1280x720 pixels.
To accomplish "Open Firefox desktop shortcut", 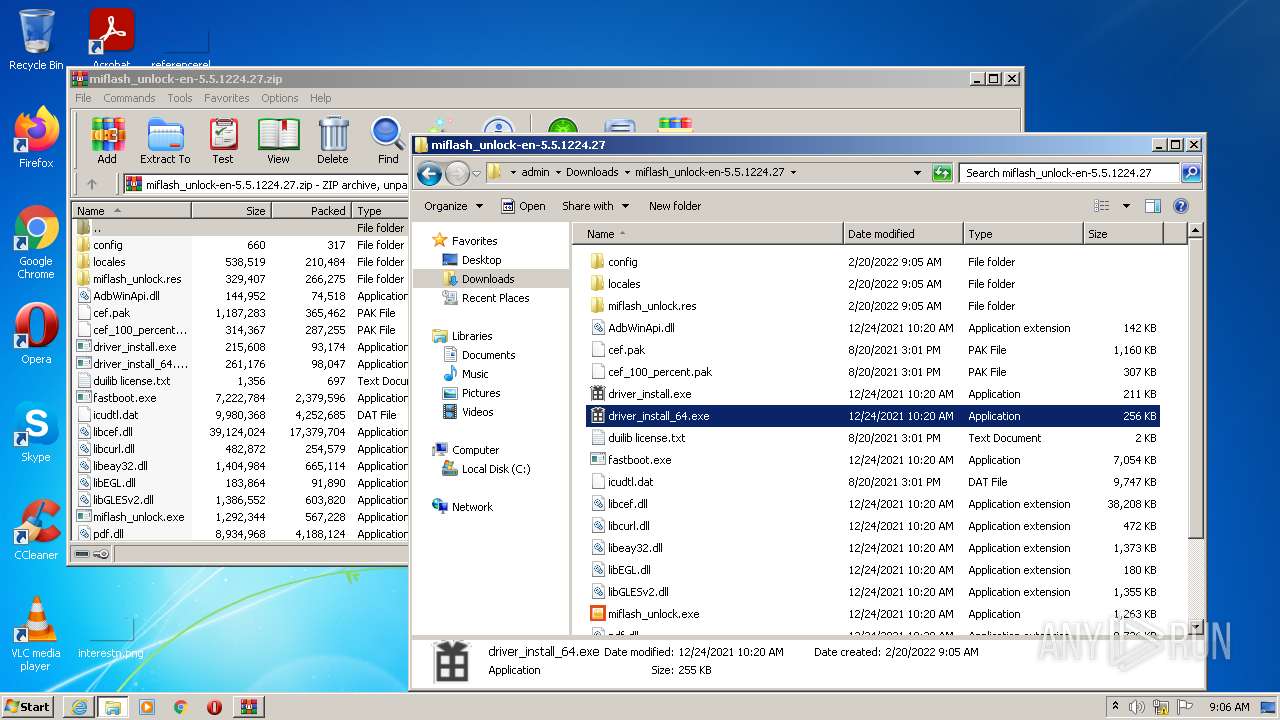I will pyautogui.click(x=36, y=138).
